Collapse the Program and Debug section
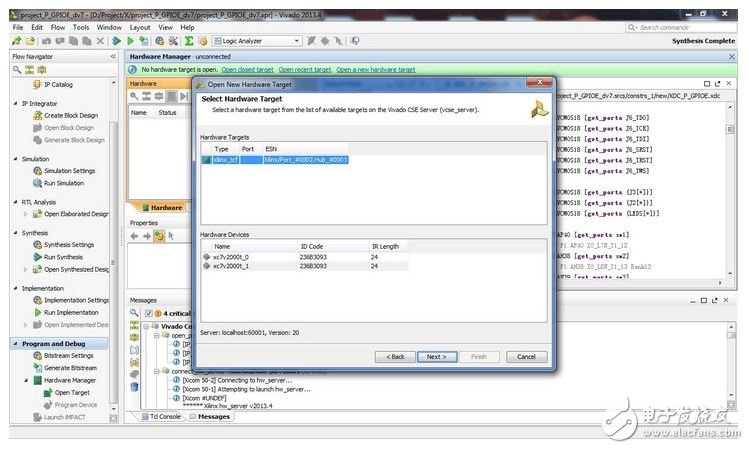This screenshot has height=449, width=749. [x=16, y=344]
